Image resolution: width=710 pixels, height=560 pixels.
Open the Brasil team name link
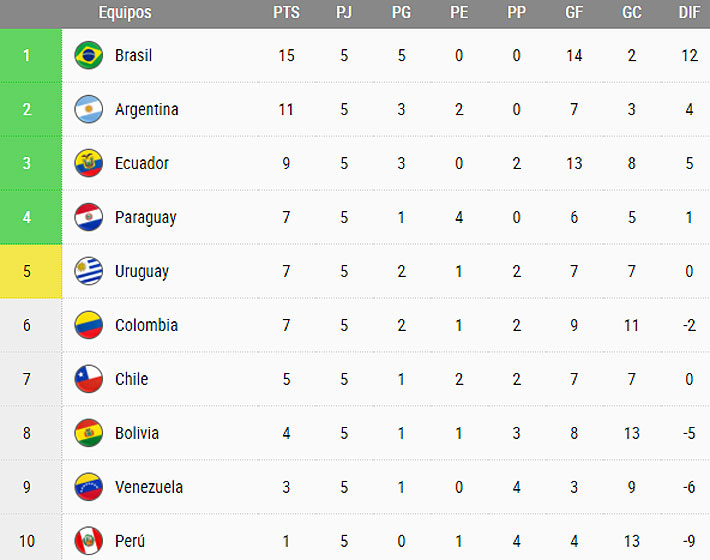click(133, 55)
